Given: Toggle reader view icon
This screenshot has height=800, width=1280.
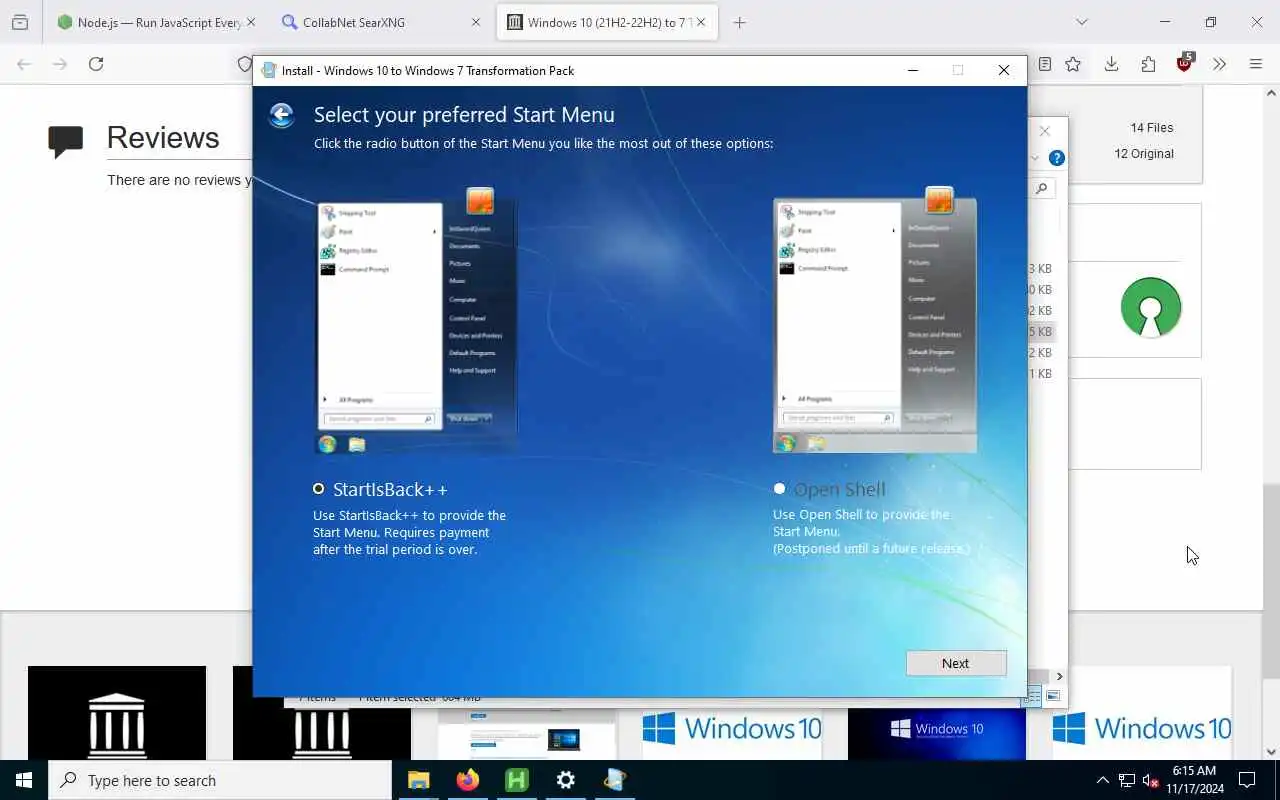Looking at the screenshot, I should coord(1044,64).
